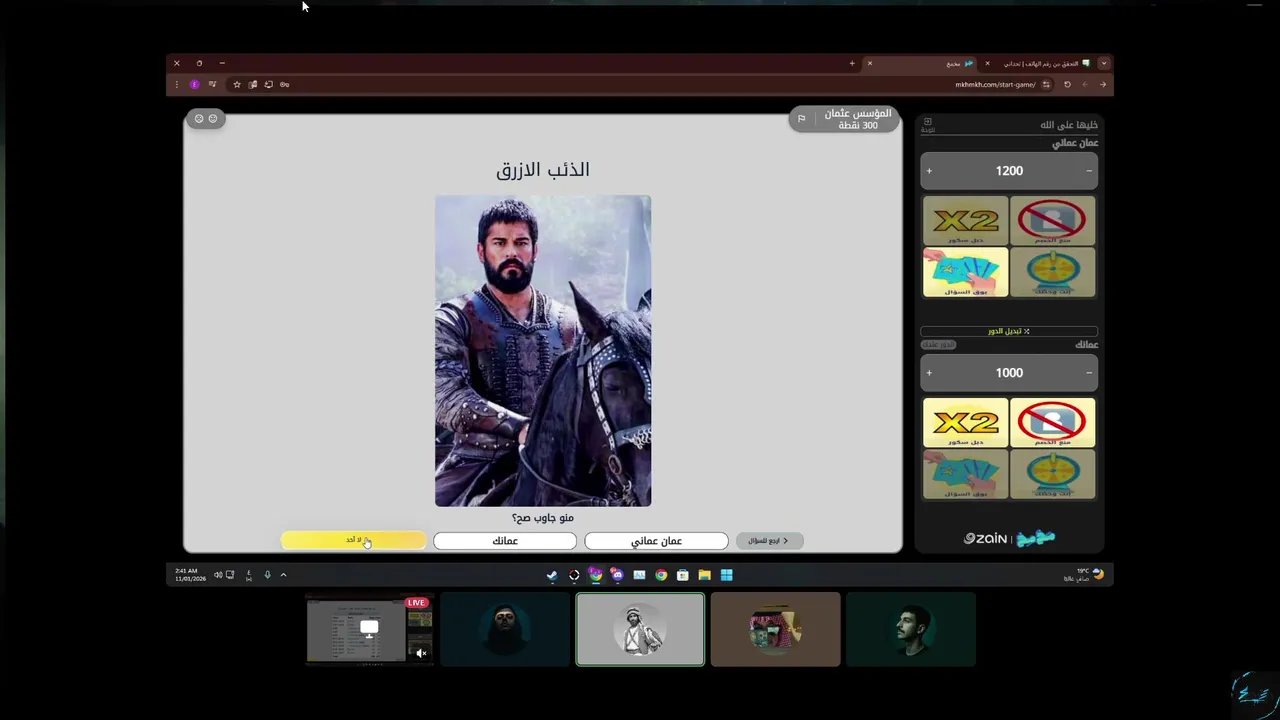The width and height of the screenshot is (1280, 720).
Task: Reload the browser page
Action: 1067,85
